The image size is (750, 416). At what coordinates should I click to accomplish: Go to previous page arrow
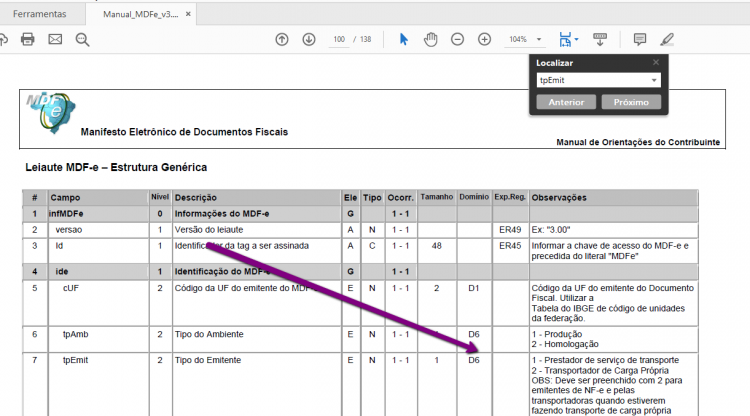[x=282, y=39]
